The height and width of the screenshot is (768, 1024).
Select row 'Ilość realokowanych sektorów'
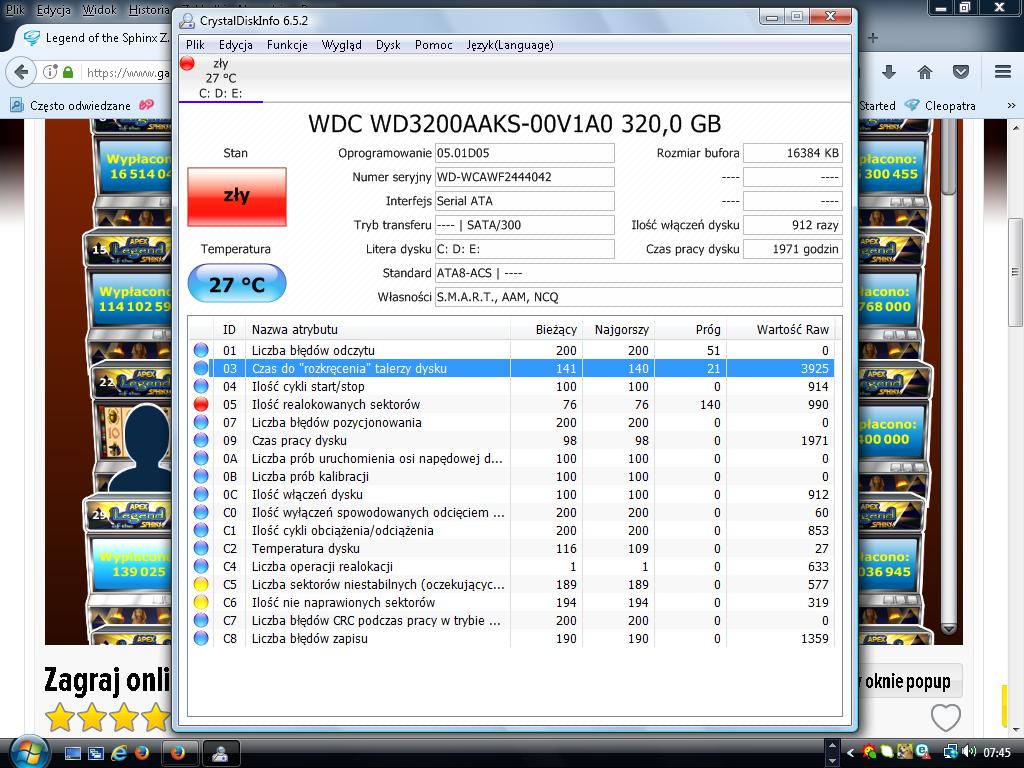pyautogui.click(x=511, y=404)
